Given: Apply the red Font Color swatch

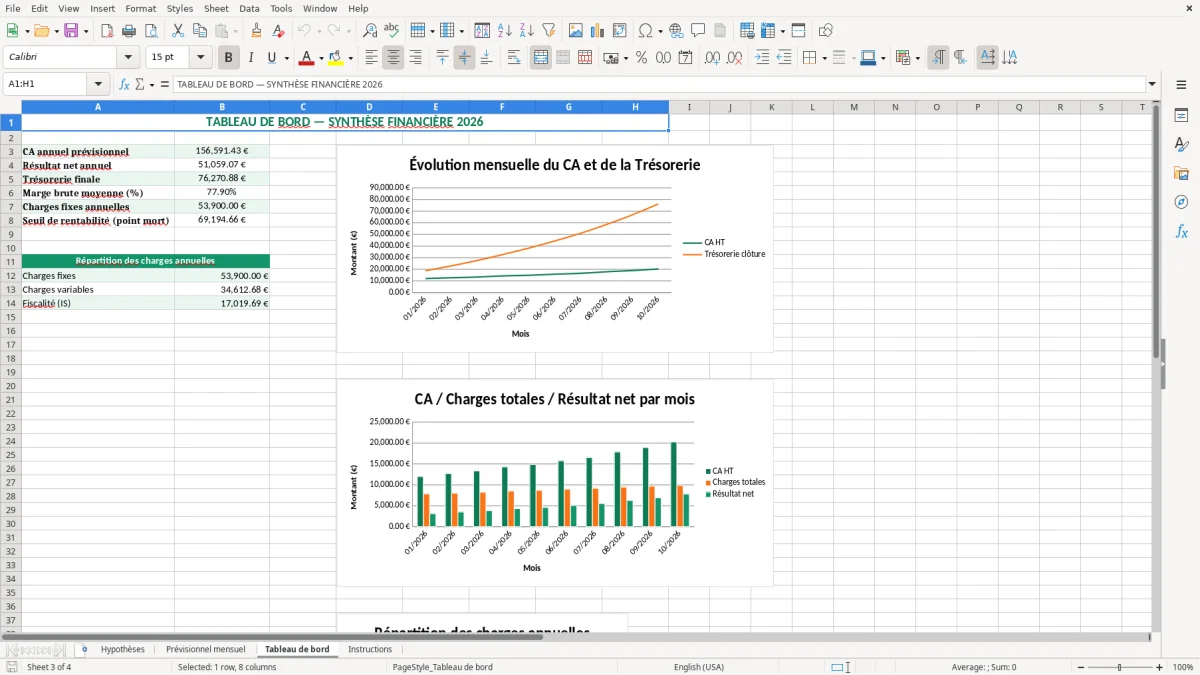Looking at the screenshot, I should 307,58.
